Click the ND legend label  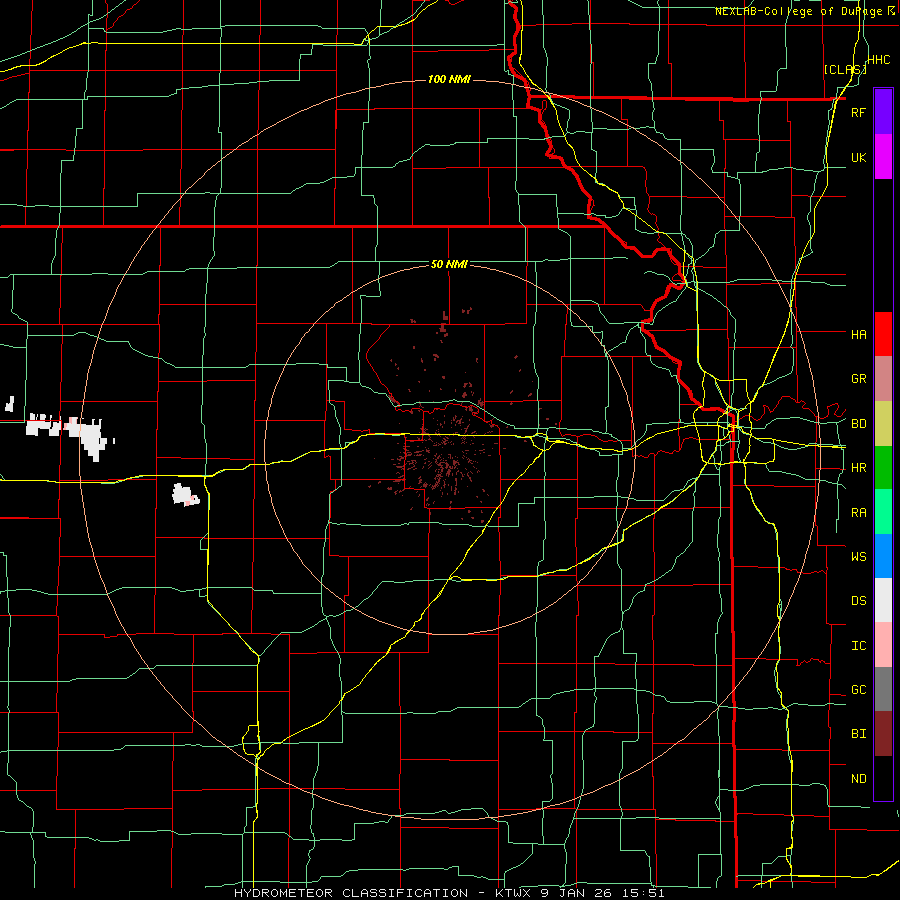(858, 779)
